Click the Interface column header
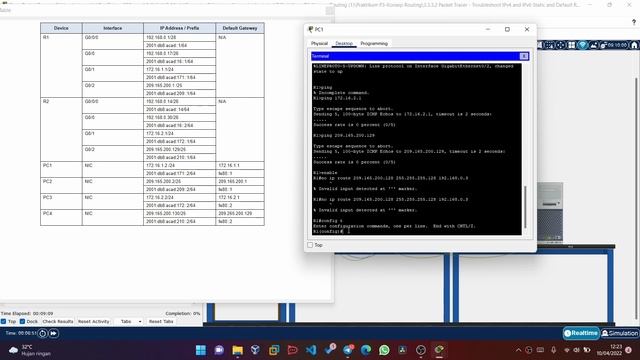 pyautogui.click(x=113, y=28)
